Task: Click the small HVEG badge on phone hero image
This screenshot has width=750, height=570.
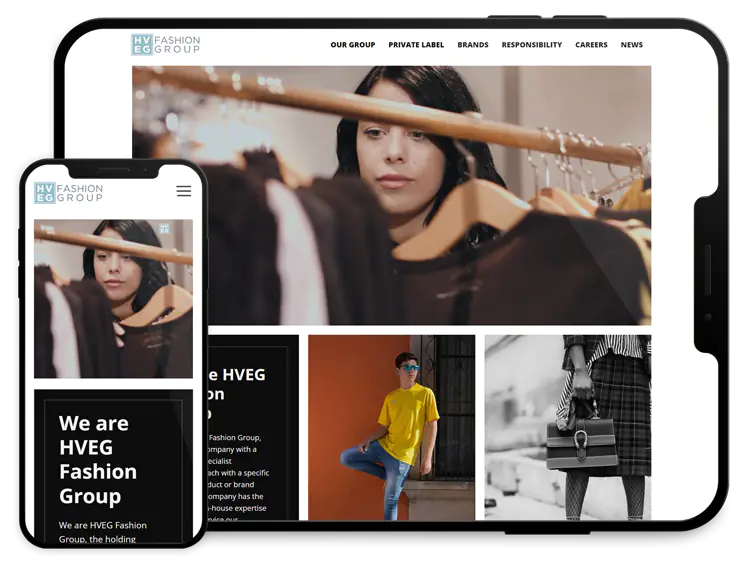Action: click(x=164, y=229)
